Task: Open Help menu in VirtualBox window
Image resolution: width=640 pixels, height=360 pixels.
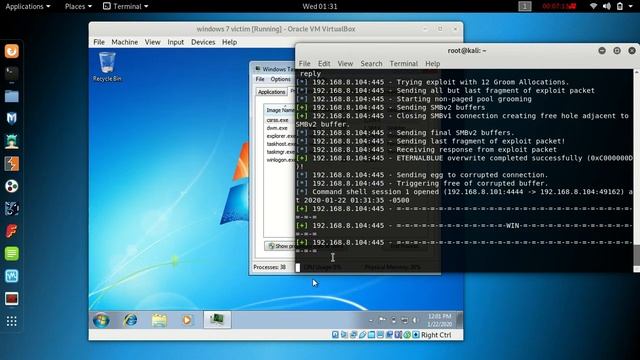Action: (x=229, y=42)
